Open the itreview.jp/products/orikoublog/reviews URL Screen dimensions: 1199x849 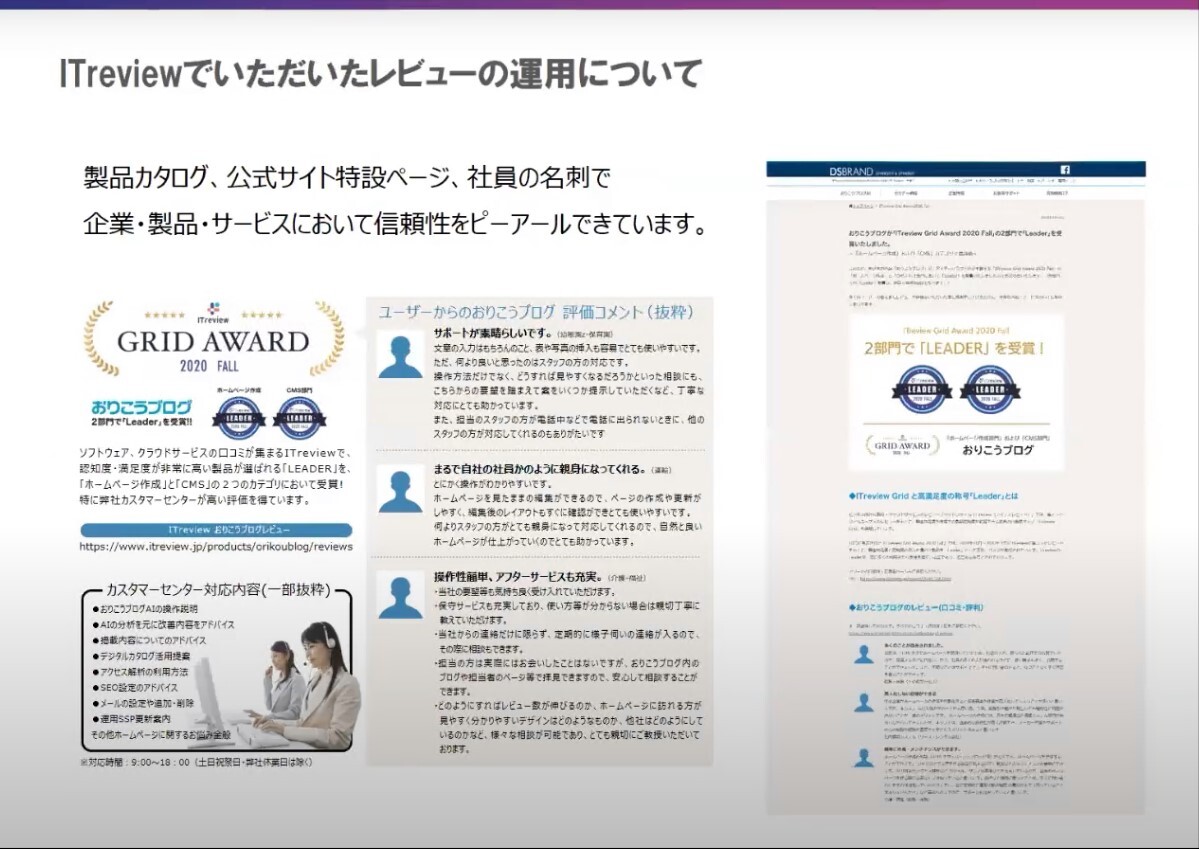(x=216, y=546)
